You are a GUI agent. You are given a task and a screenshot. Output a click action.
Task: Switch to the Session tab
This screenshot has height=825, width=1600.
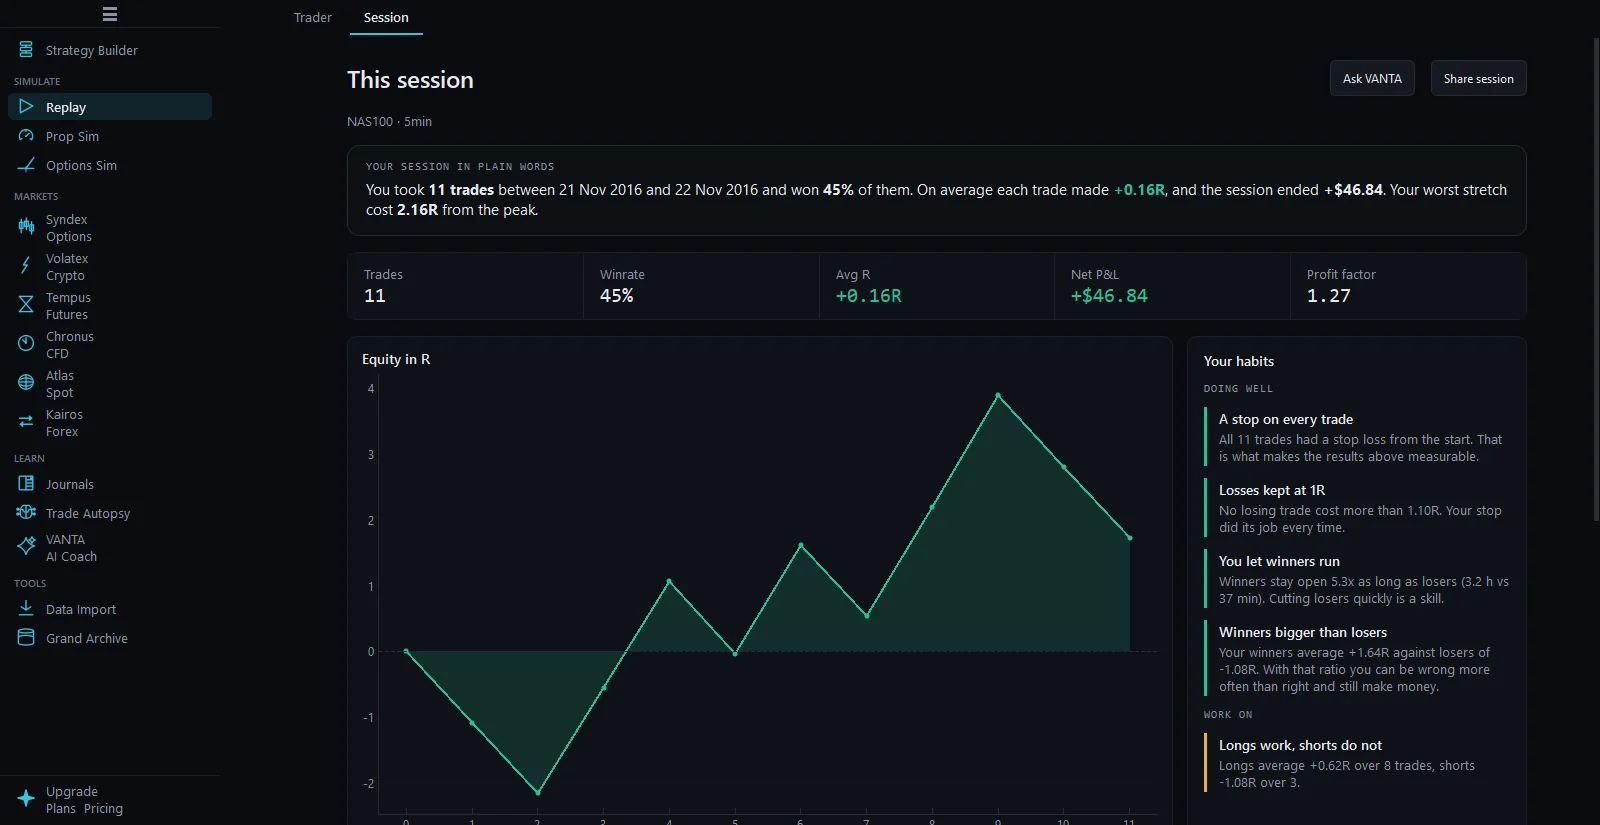coord(386,17)
